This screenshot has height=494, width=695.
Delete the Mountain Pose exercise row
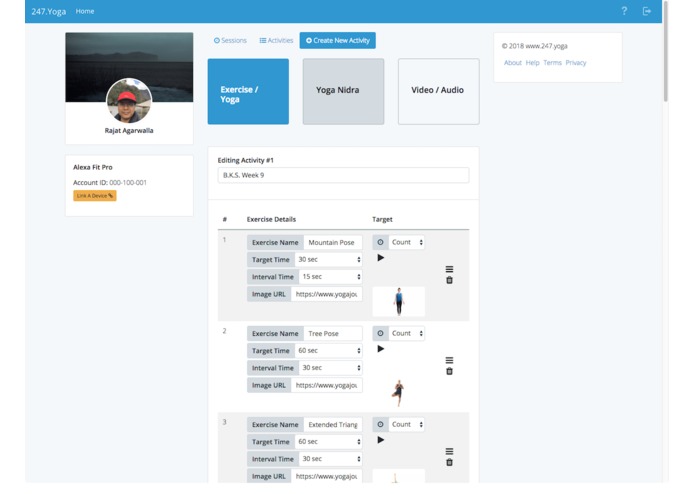point(449,280)
